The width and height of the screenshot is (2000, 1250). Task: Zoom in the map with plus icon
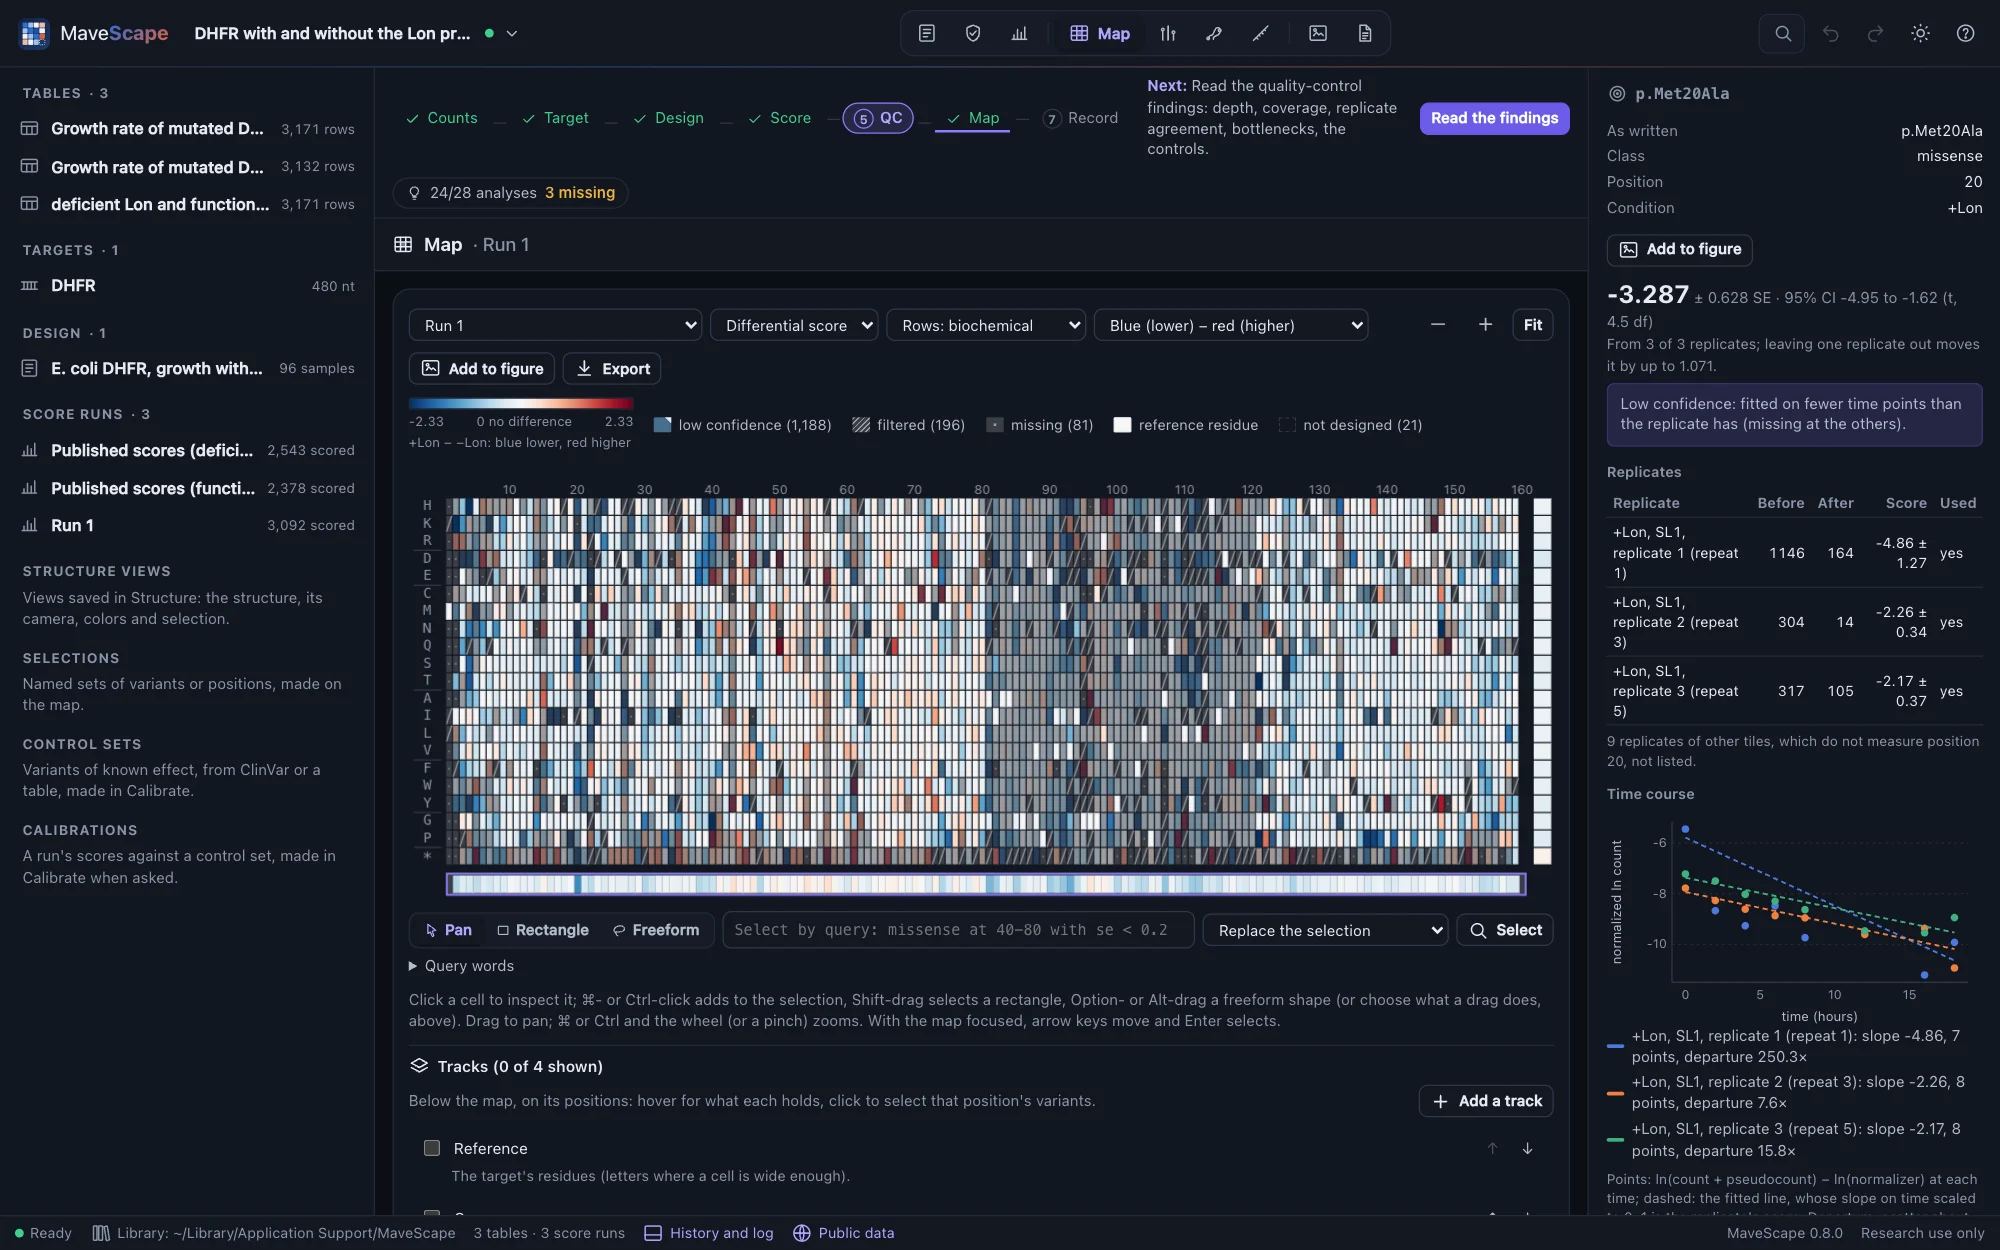pos(1485,325)
